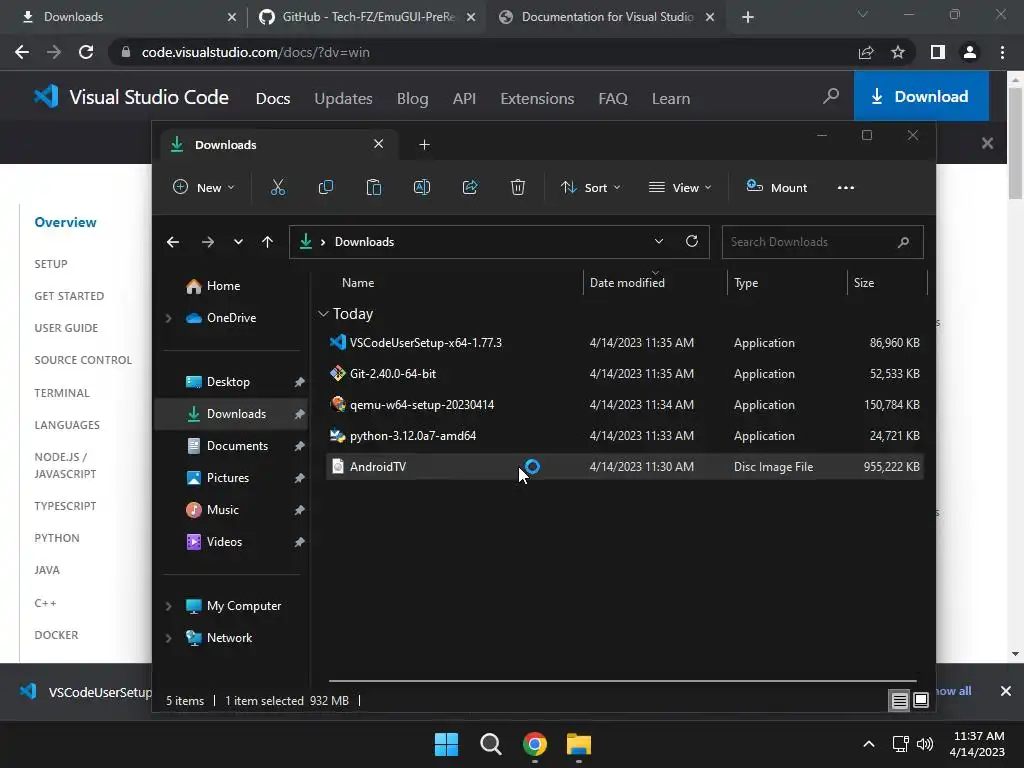
Task: Click the Mount button in Explorer toolbar
Action: (x=776, y=187)
